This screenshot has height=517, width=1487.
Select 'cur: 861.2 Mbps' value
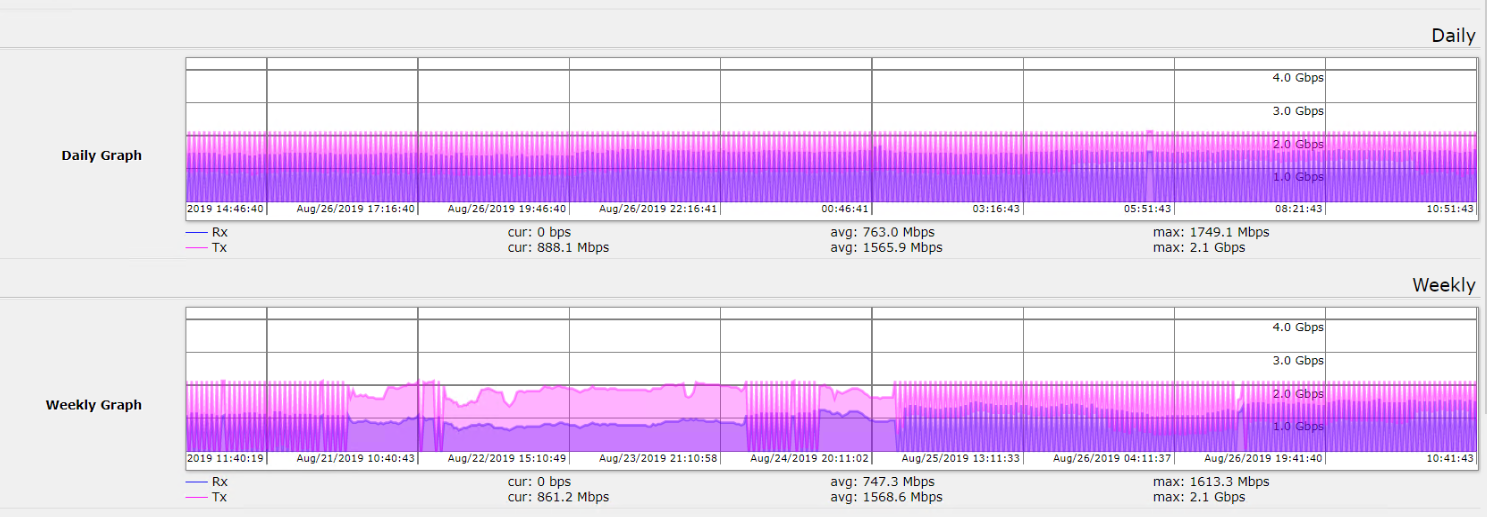pyautogui.click(x=558, y=497)
